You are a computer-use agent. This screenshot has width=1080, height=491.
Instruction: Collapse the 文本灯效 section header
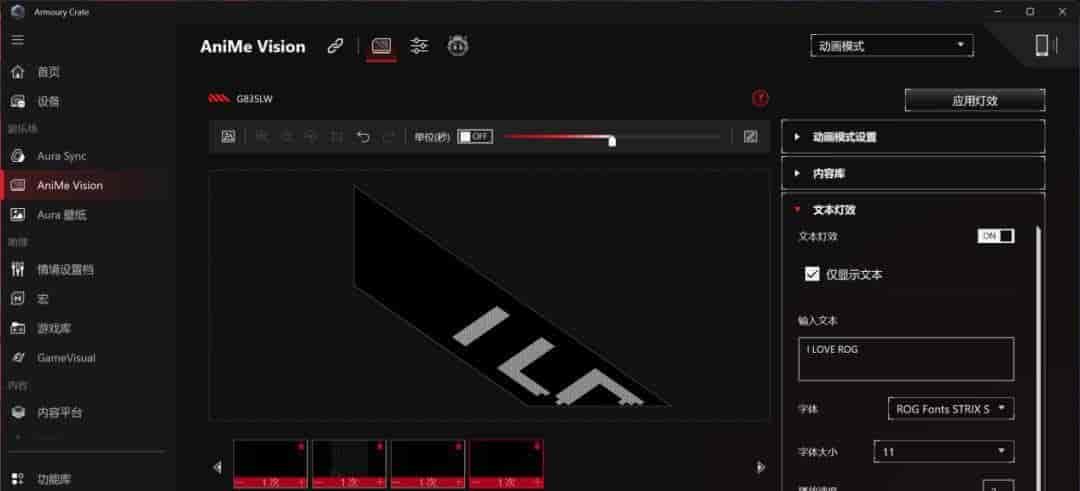click(x=913, y=210)
